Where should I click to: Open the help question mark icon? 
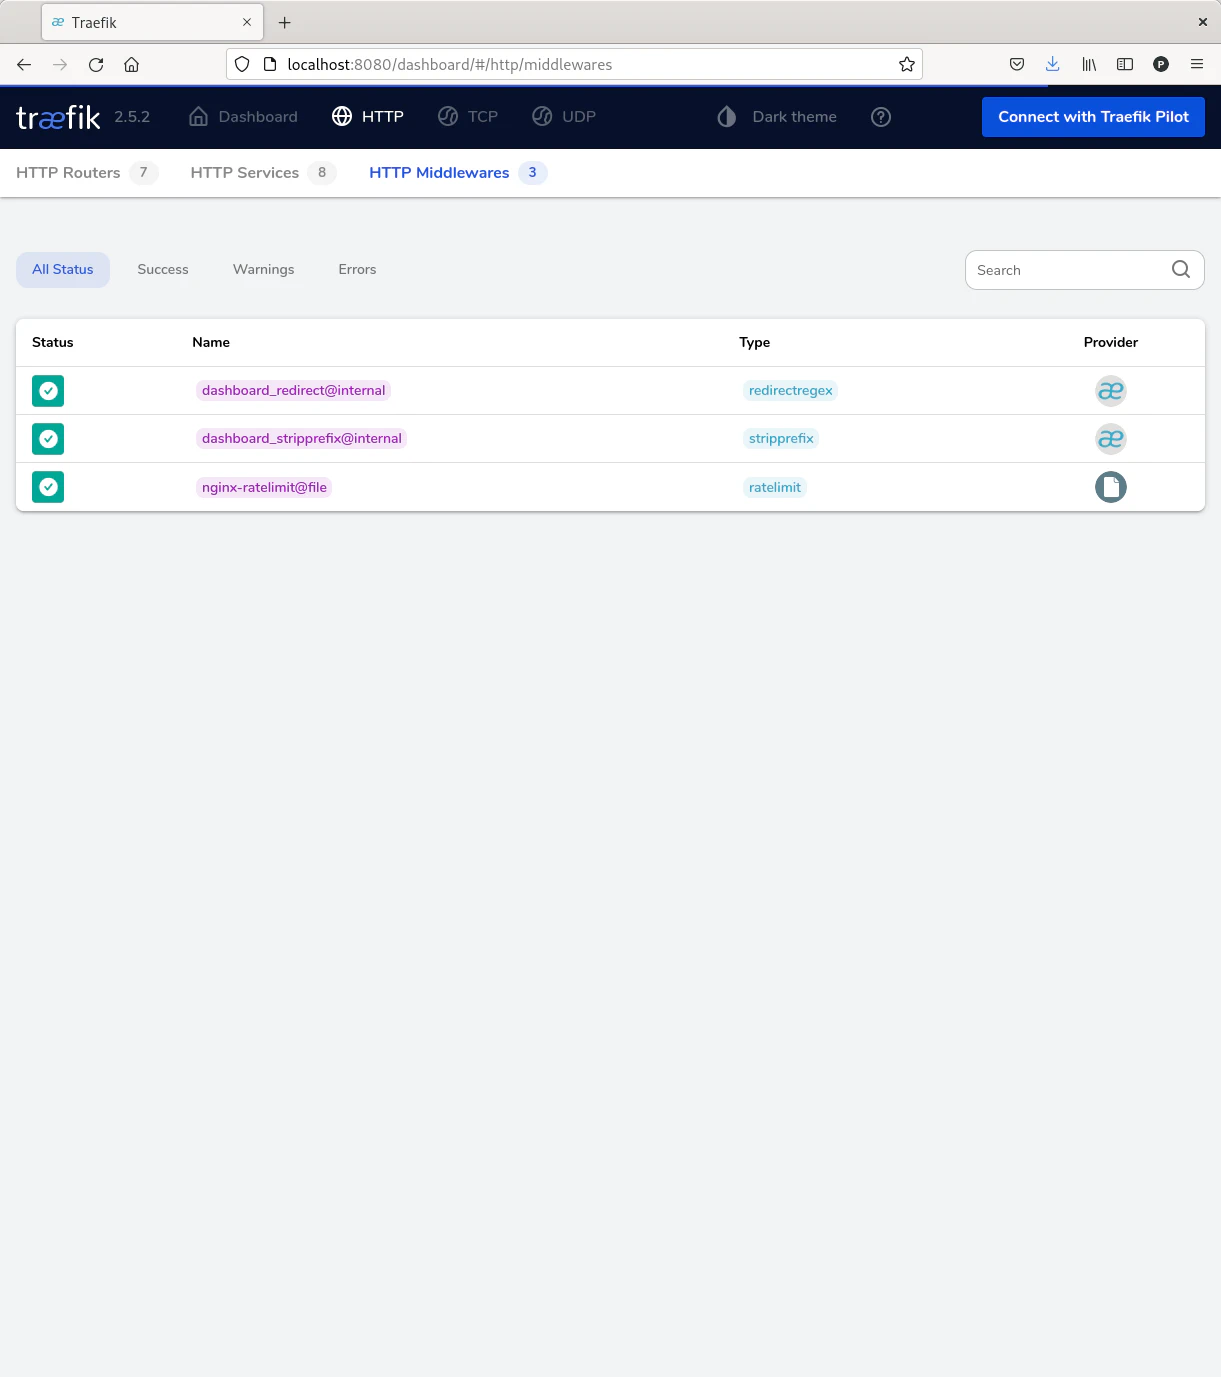(880, 117)
